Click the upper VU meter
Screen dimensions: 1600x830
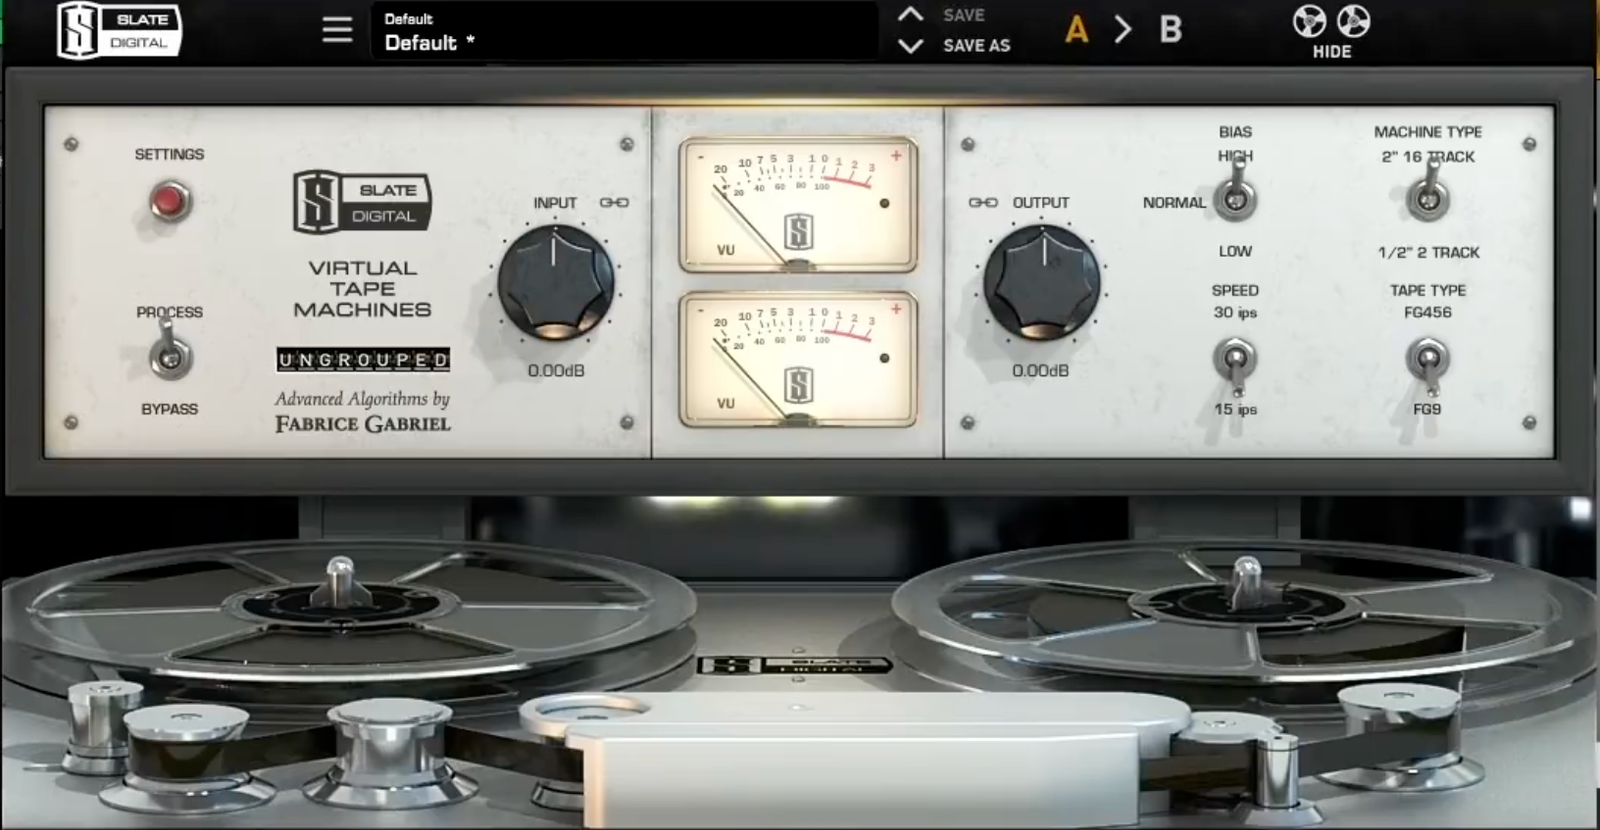point(798,205)
